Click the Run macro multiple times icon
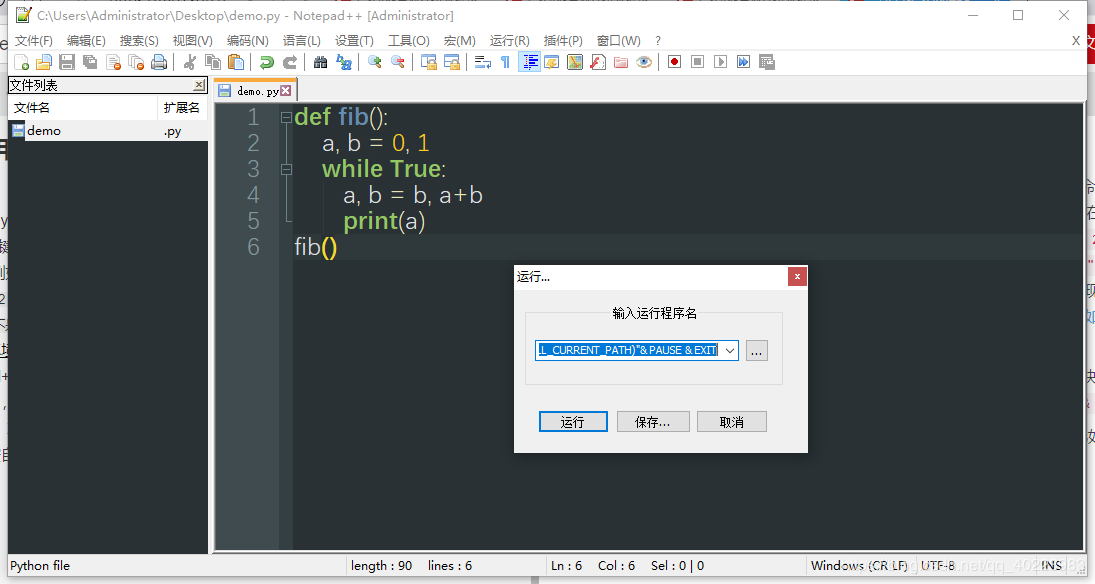This screenshot has height=584, width=1095. 744,62
